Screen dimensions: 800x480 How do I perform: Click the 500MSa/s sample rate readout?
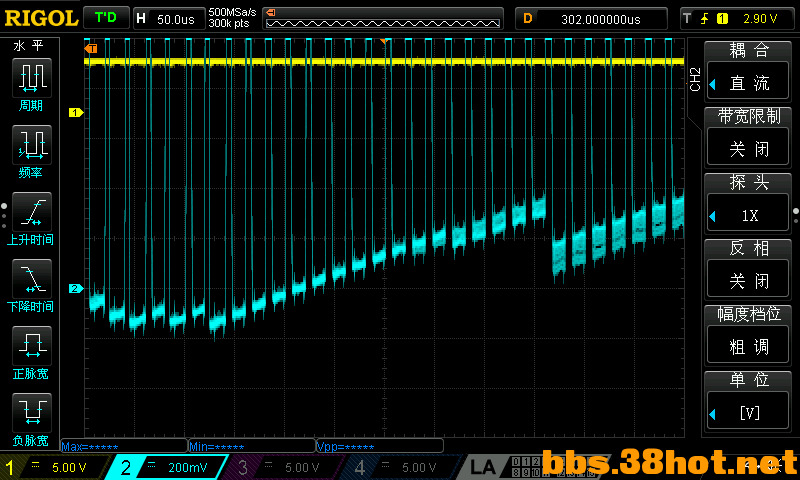pos(232,12)
